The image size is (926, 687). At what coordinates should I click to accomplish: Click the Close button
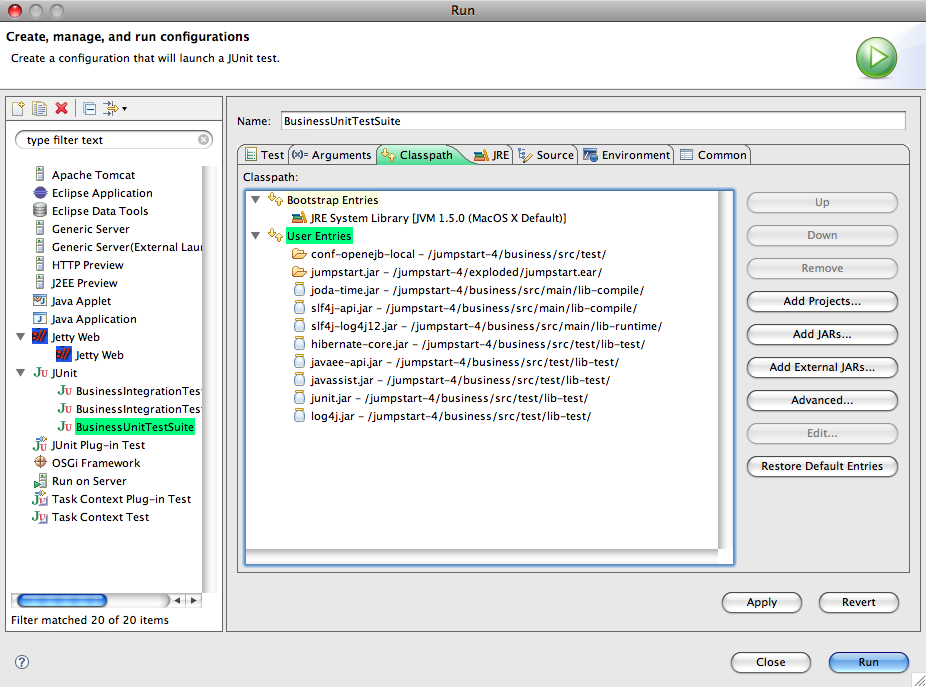coord(771,662)
